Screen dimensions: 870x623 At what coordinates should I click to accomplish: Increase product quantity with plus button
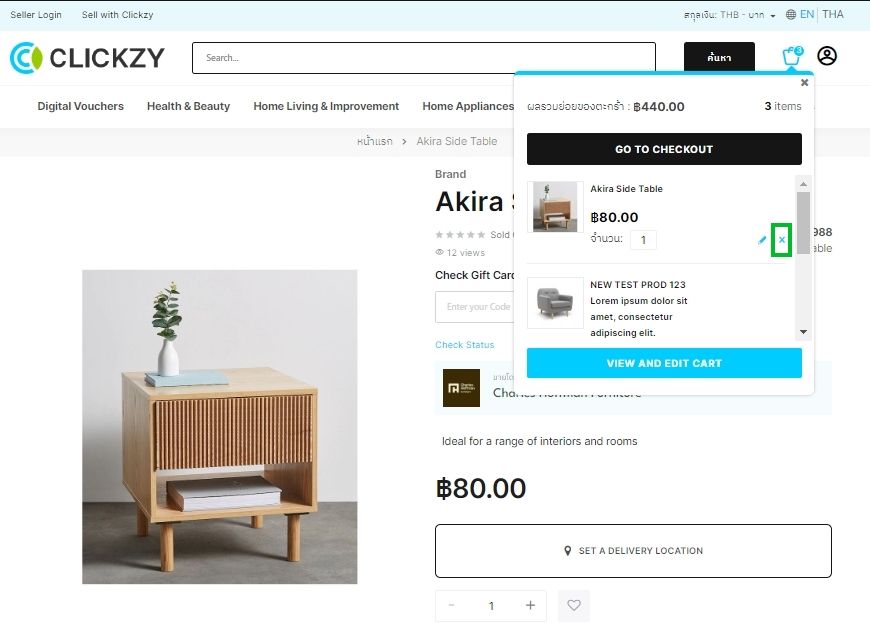click(x=530, y=605)
